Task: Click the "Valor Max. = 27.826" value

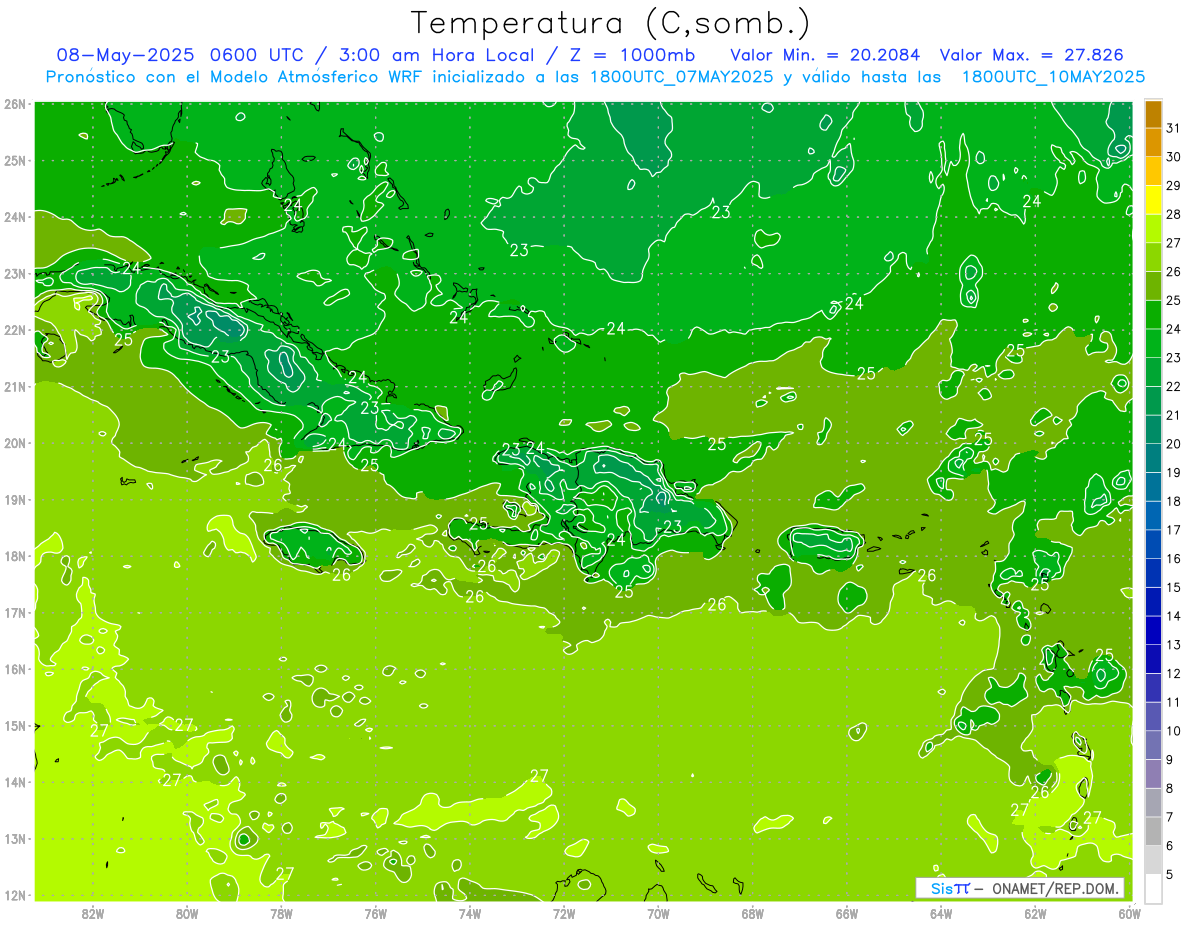Action: coord(1032,55)
